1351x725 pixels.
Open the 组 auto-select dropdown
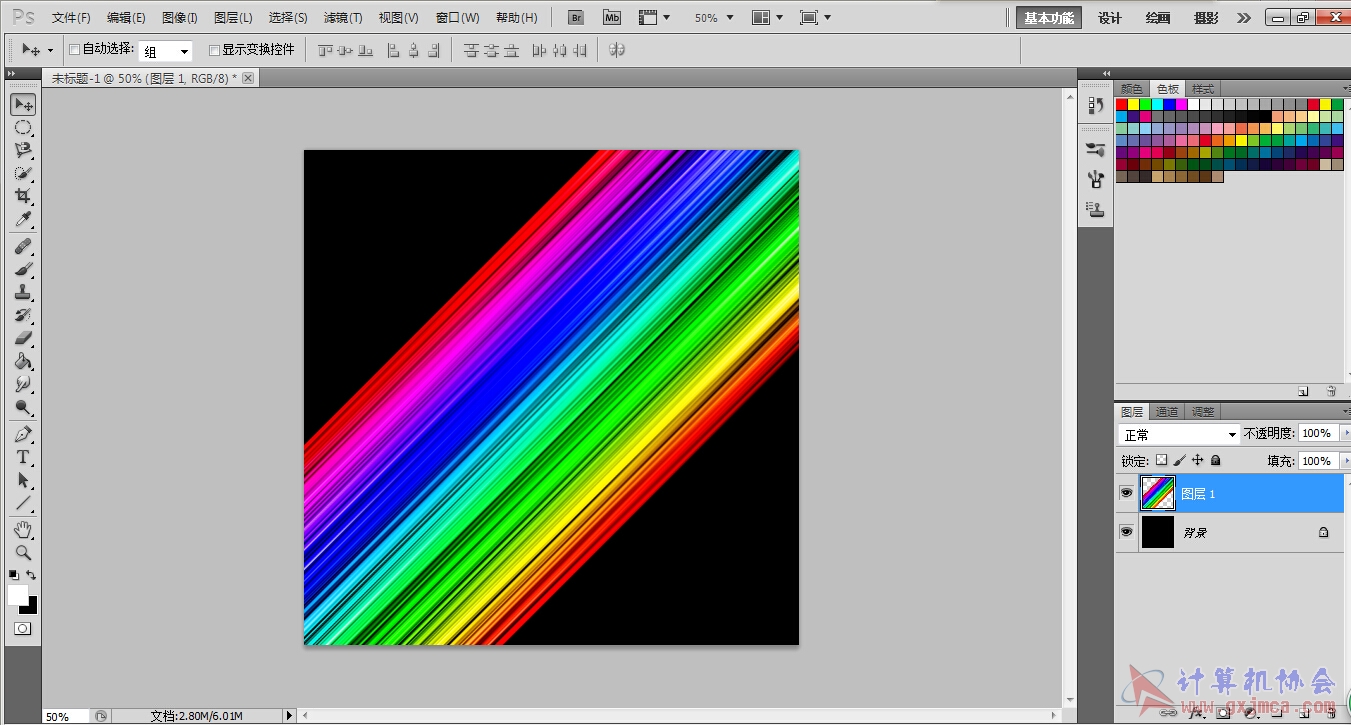tap(165, 51)
